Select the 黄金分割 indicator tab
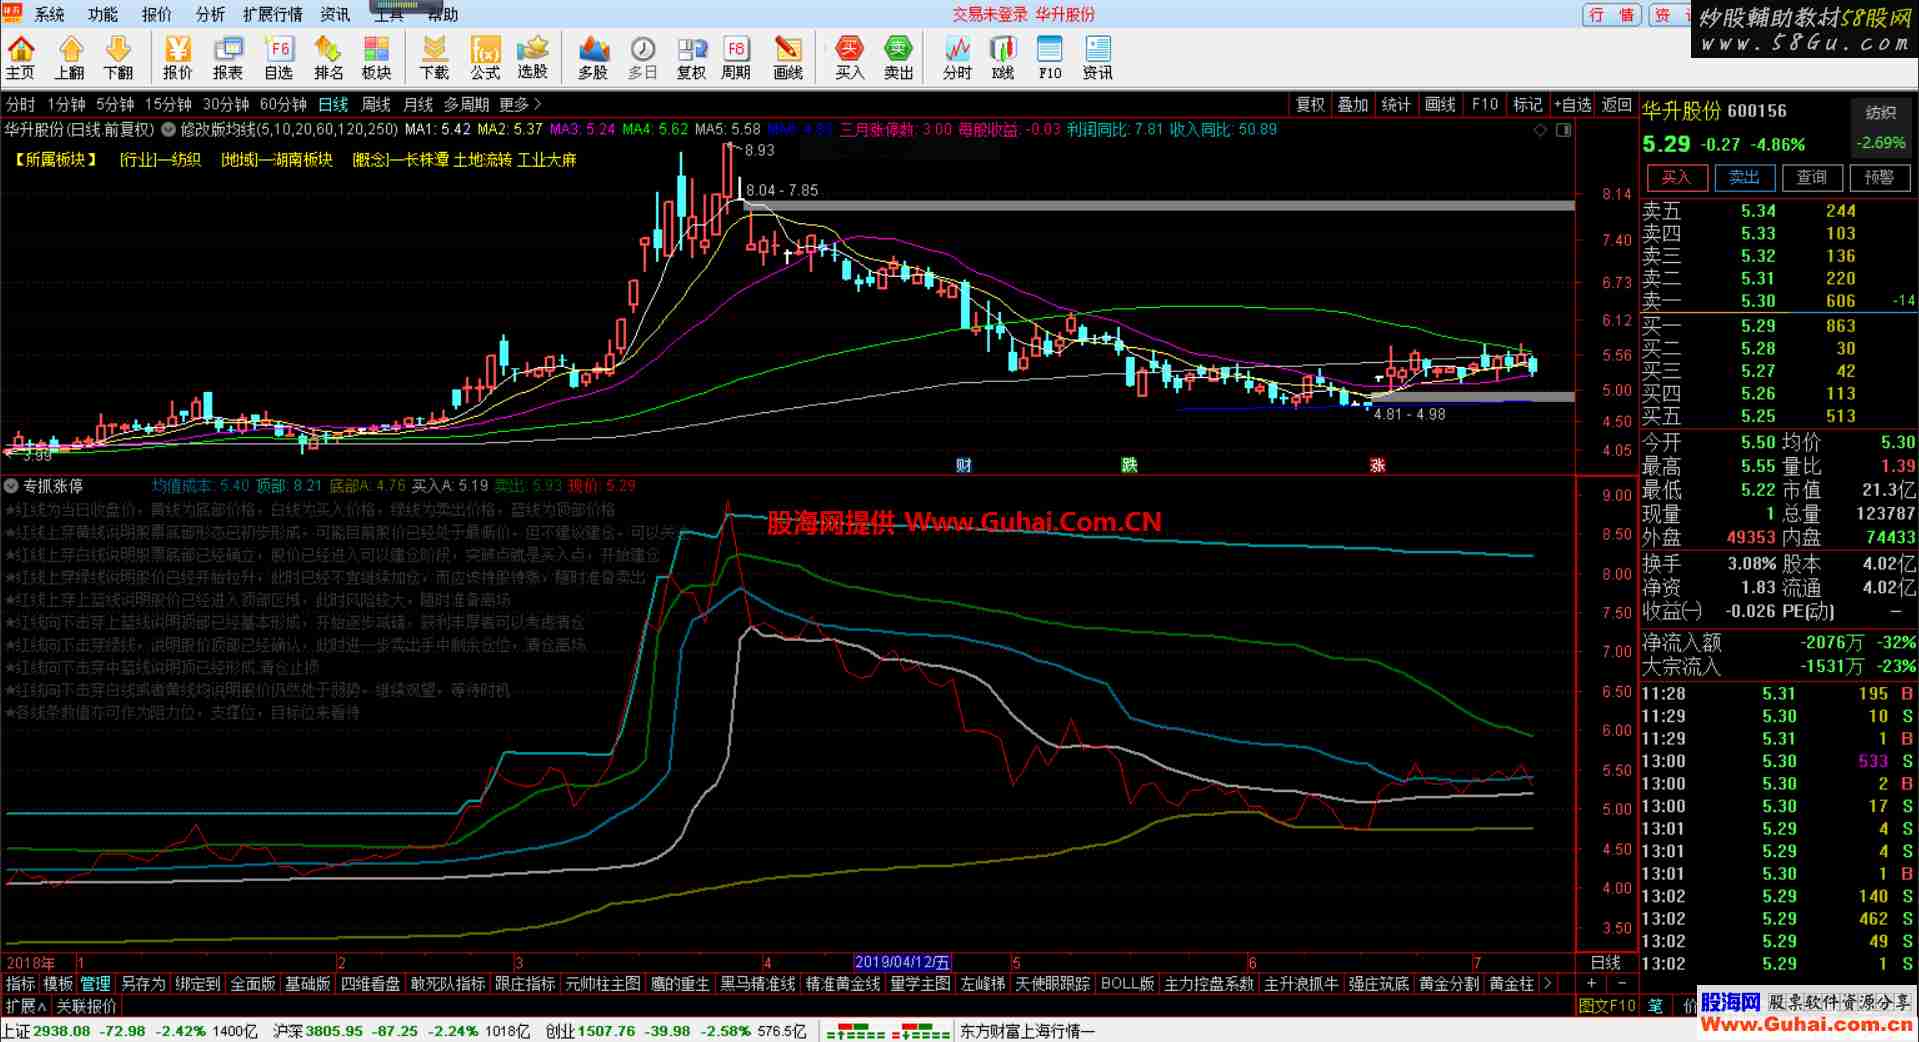 click(1449, 984)
